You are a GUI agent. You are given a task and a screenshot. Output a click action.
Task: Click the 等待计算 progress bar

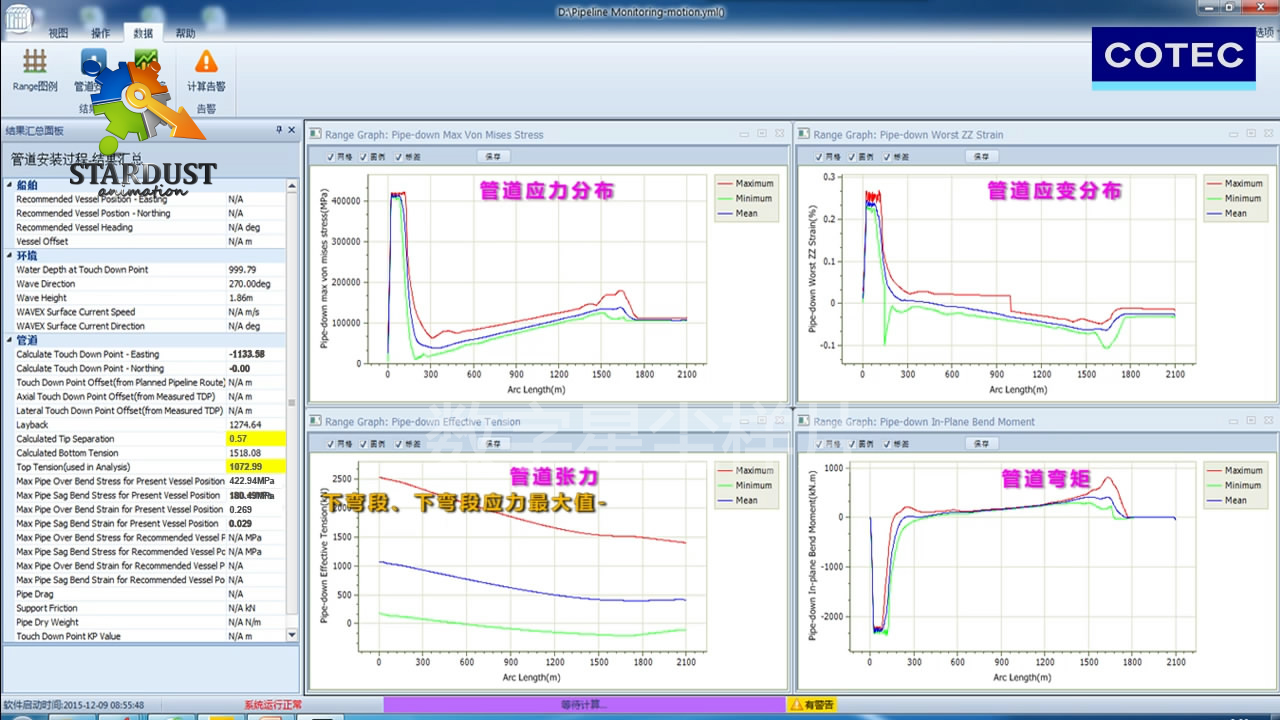click(x=584, y=705)
